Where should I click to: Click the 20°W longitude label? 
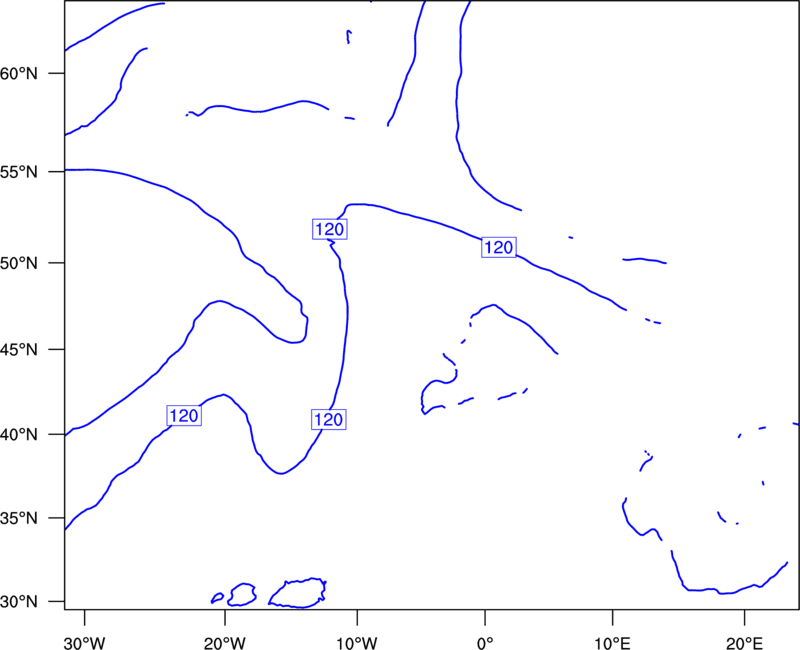[x=225, y=643]
